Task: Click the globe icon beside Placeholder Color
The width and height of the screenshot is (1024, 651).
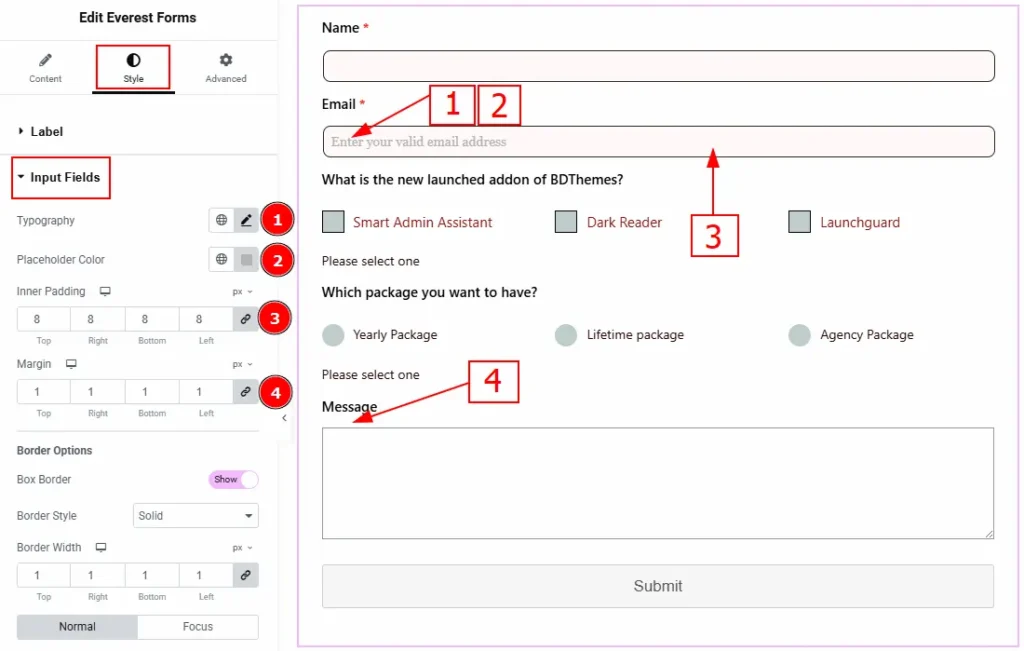Action: click(222, 260)
